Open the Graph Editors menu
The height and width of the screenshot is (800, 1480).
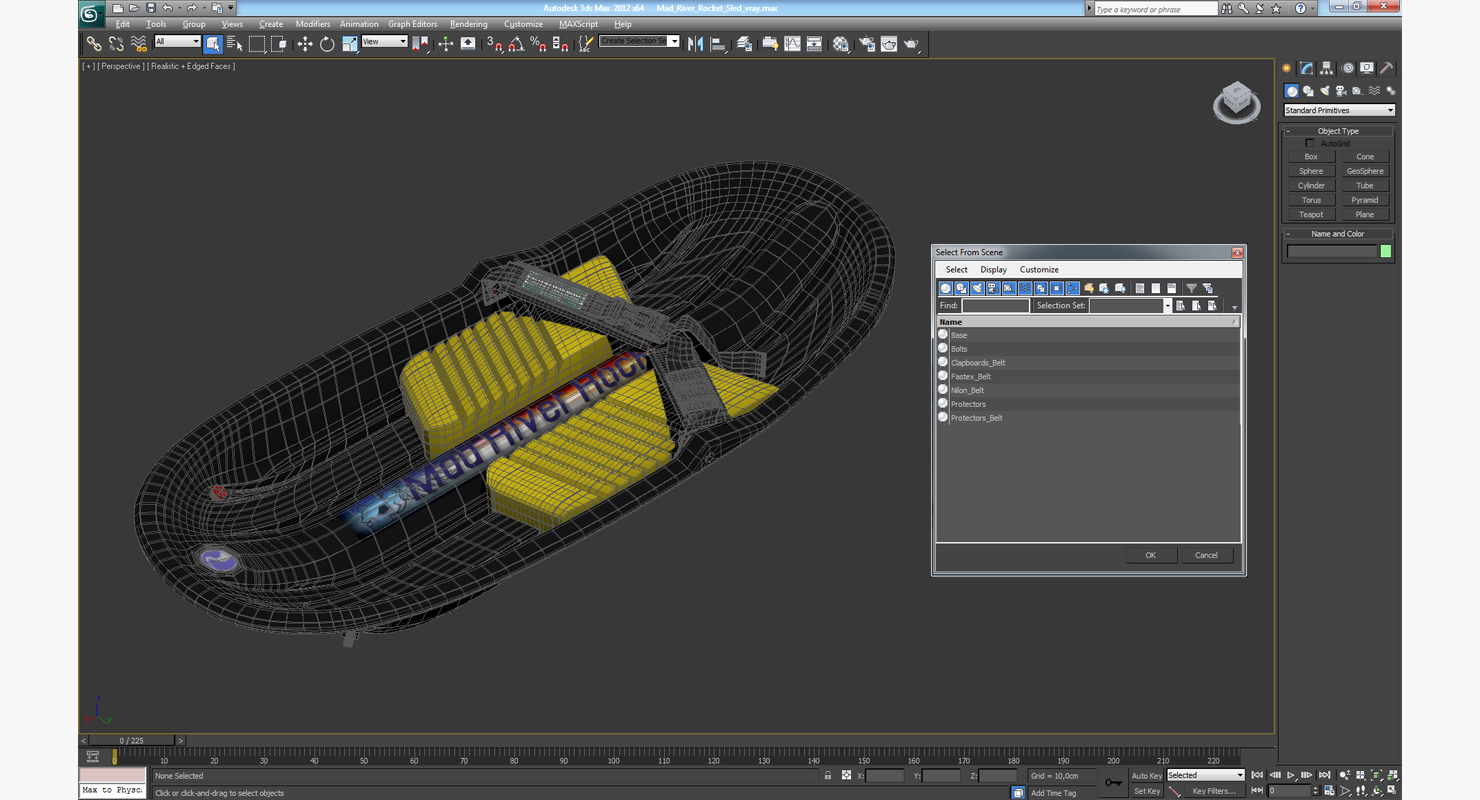pyautogui.click(x=413, y=24)
